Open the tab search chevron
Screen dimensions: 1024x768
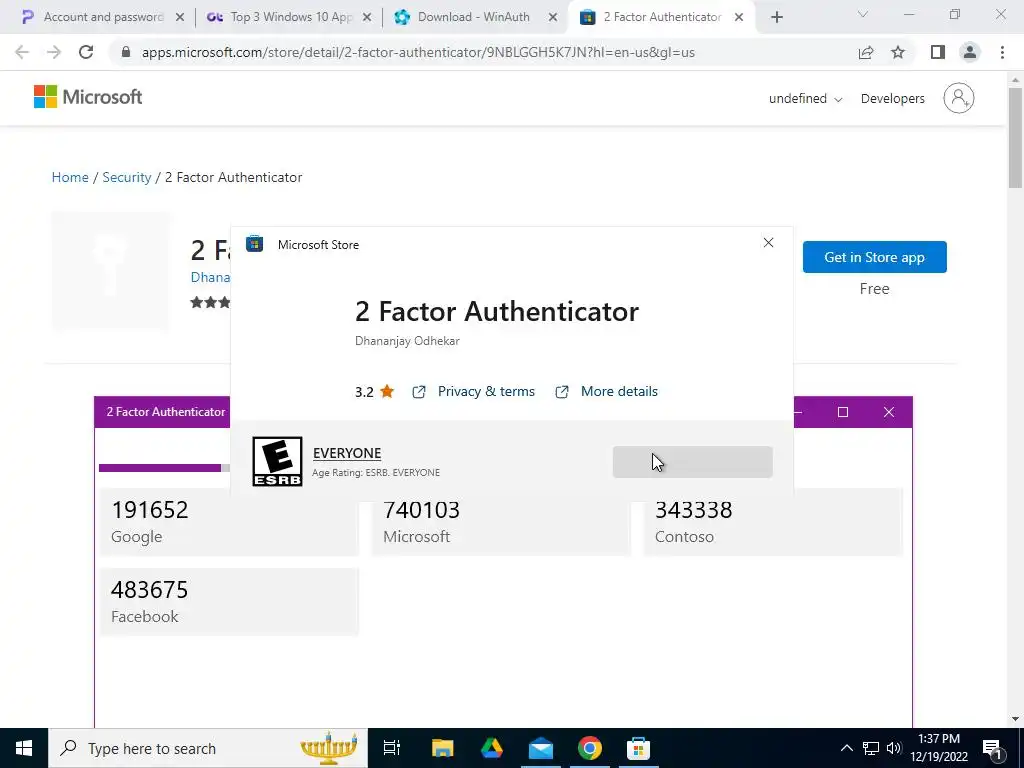(x=862, y=14)
